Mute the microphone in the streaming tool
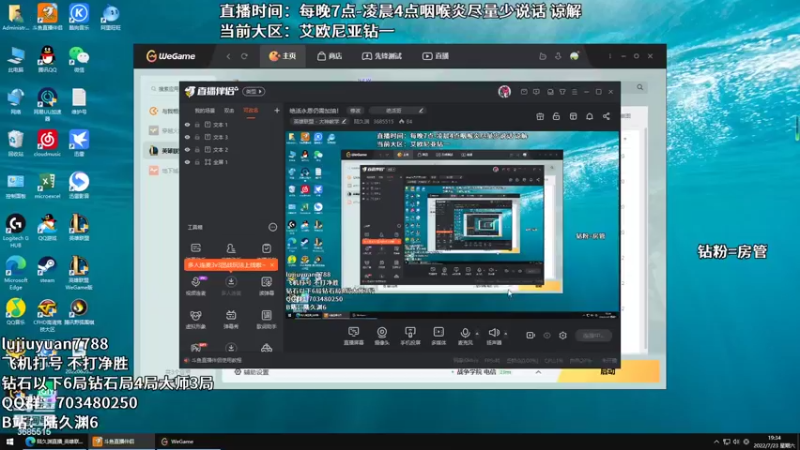This screenshot has width=800, height=450. (x=465, y=333)
